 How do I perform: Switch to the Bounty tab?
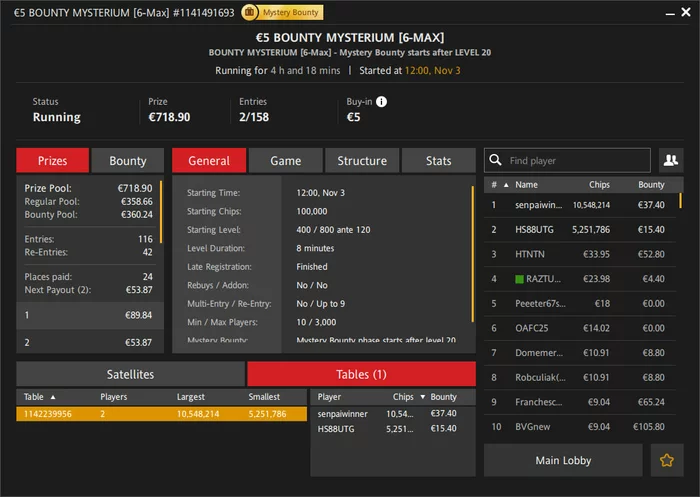coord(128,160)
